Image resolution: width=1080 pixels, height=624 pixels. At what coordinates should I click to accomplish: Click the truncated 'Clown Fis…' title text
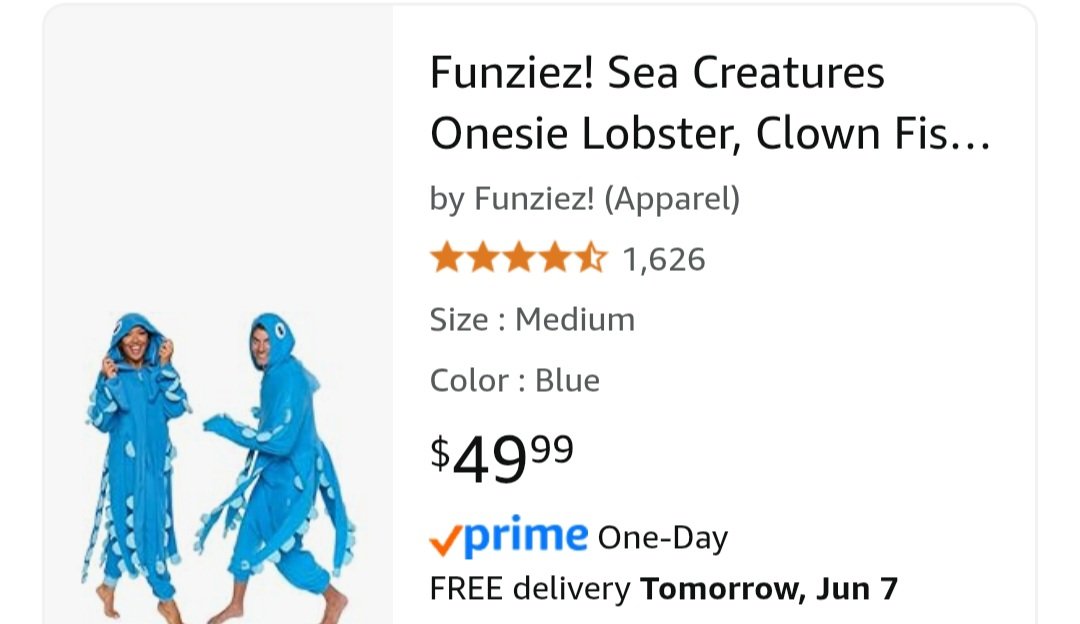click(x=873, y=134)
